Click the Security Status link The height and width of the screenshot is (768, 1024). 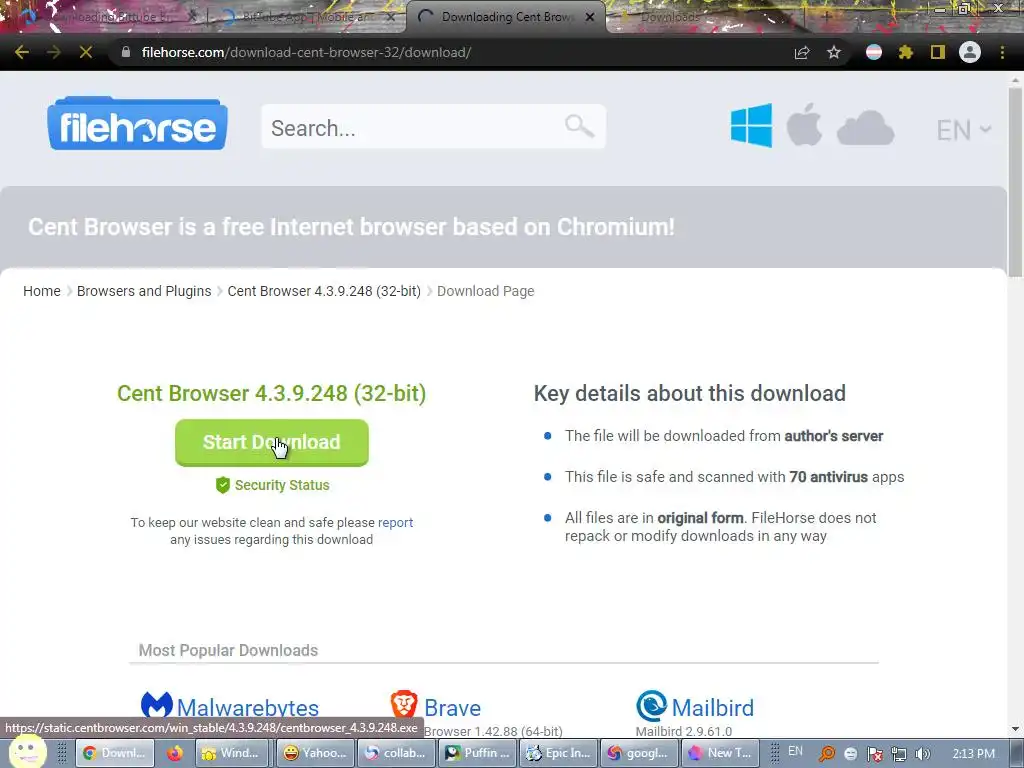pos(282,485)
